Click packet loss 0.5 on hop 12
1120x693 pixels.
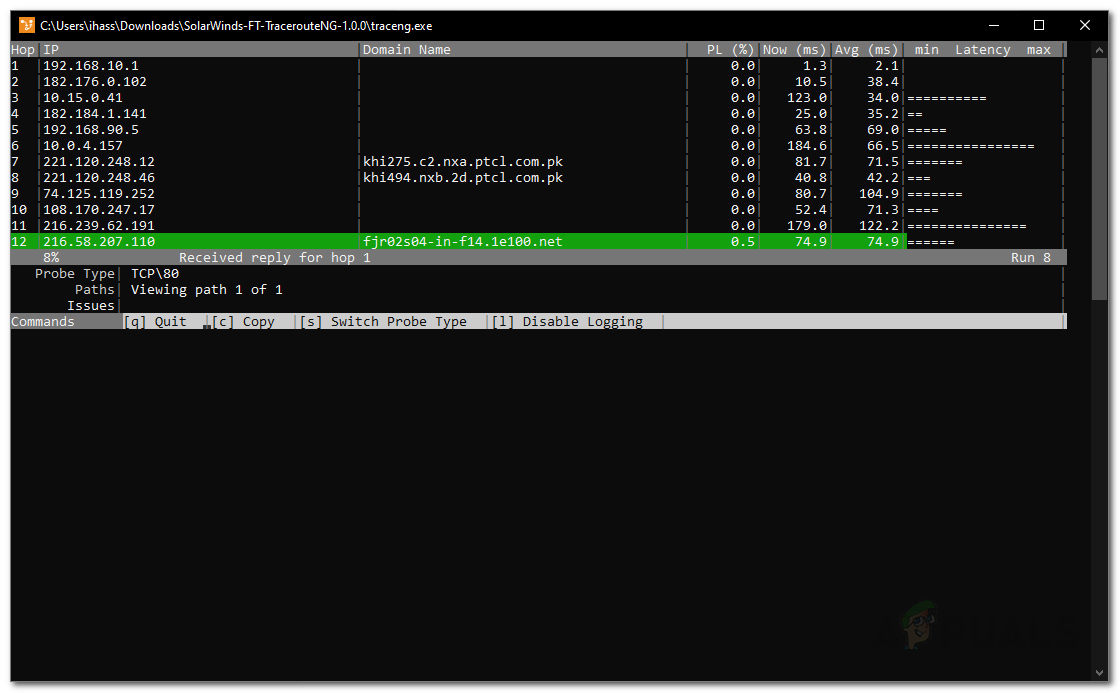coord(743,241)
